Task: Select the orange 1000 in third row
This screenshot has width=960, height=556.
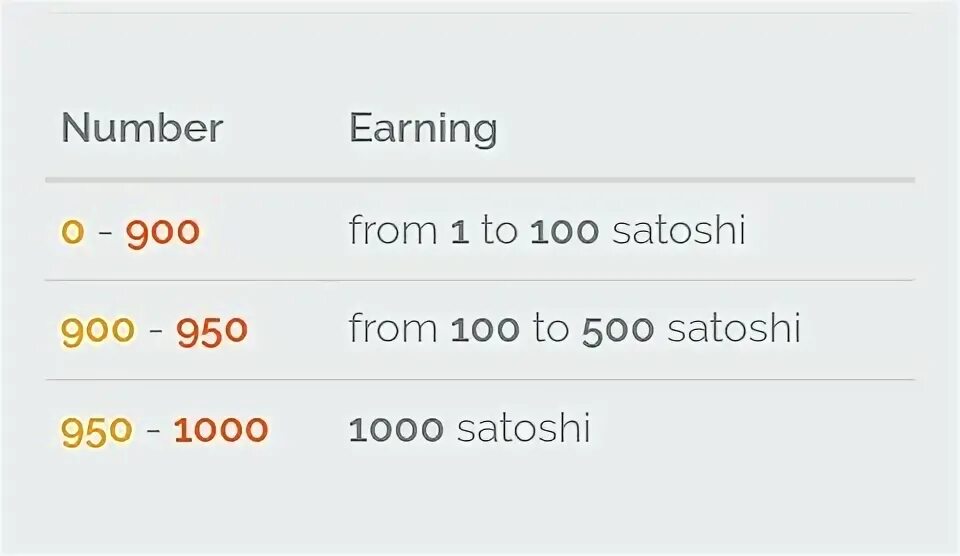Action: (221, 429)
